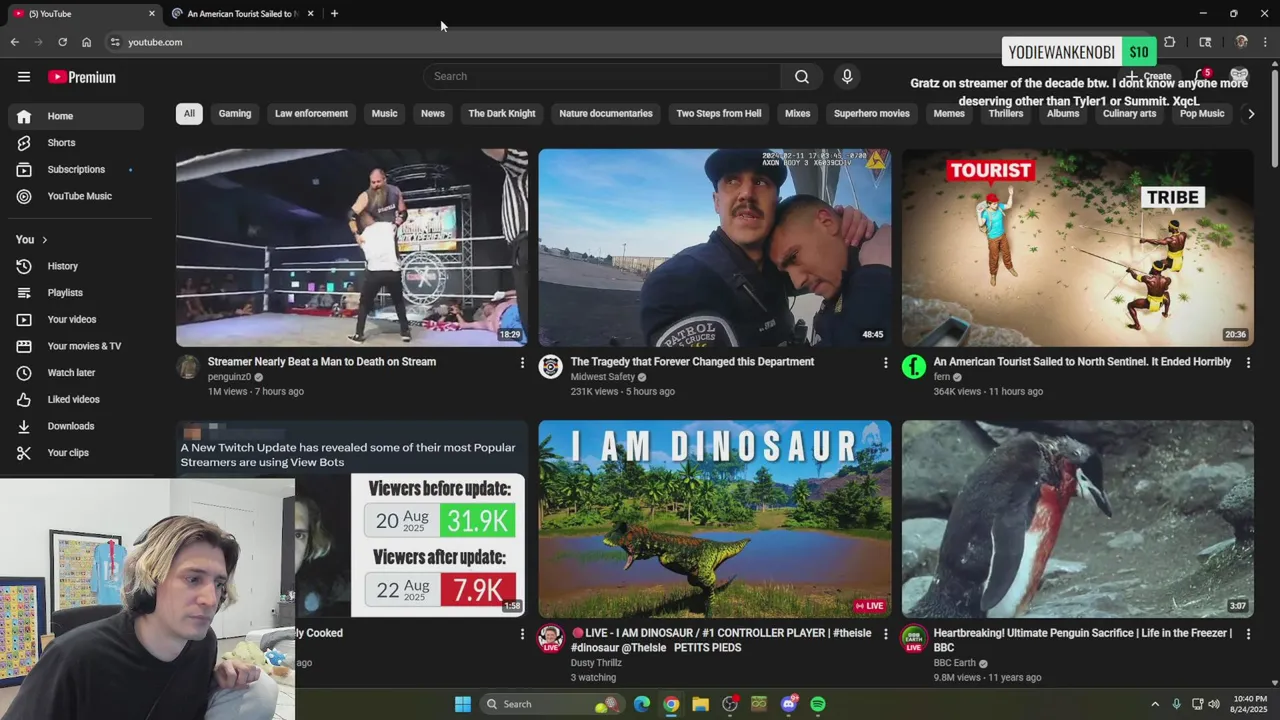Select the Two Steps from Hell chip
This screenshot has width=1280, height=720.
pyautogui.click(x=719, y=113)
